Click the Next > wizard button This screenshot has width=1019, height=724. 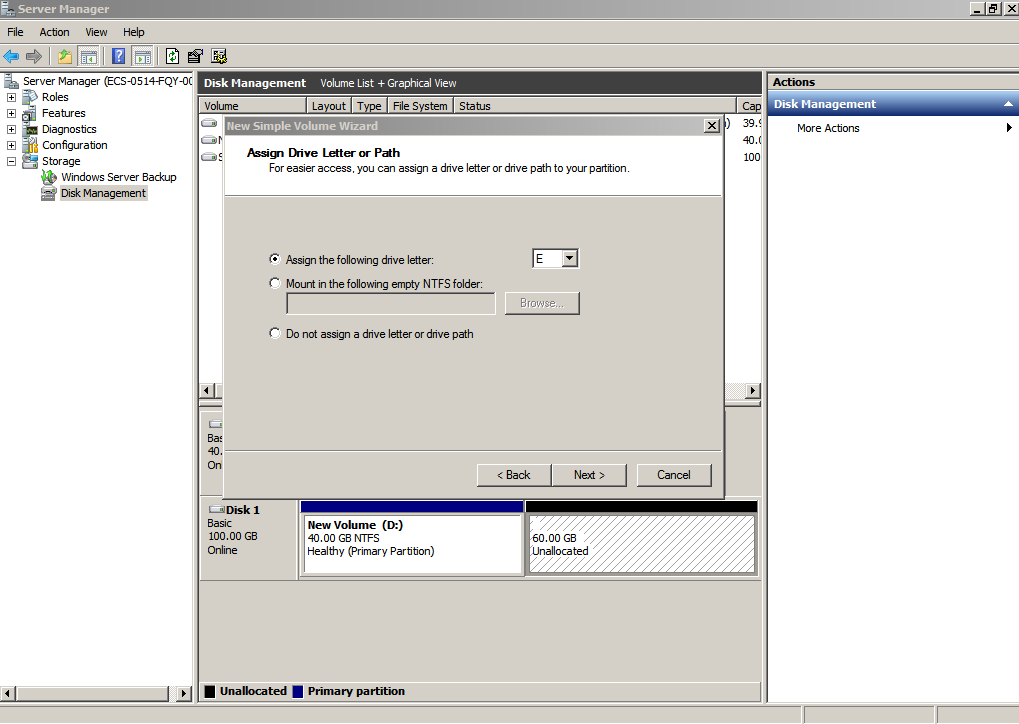(589, 475)
